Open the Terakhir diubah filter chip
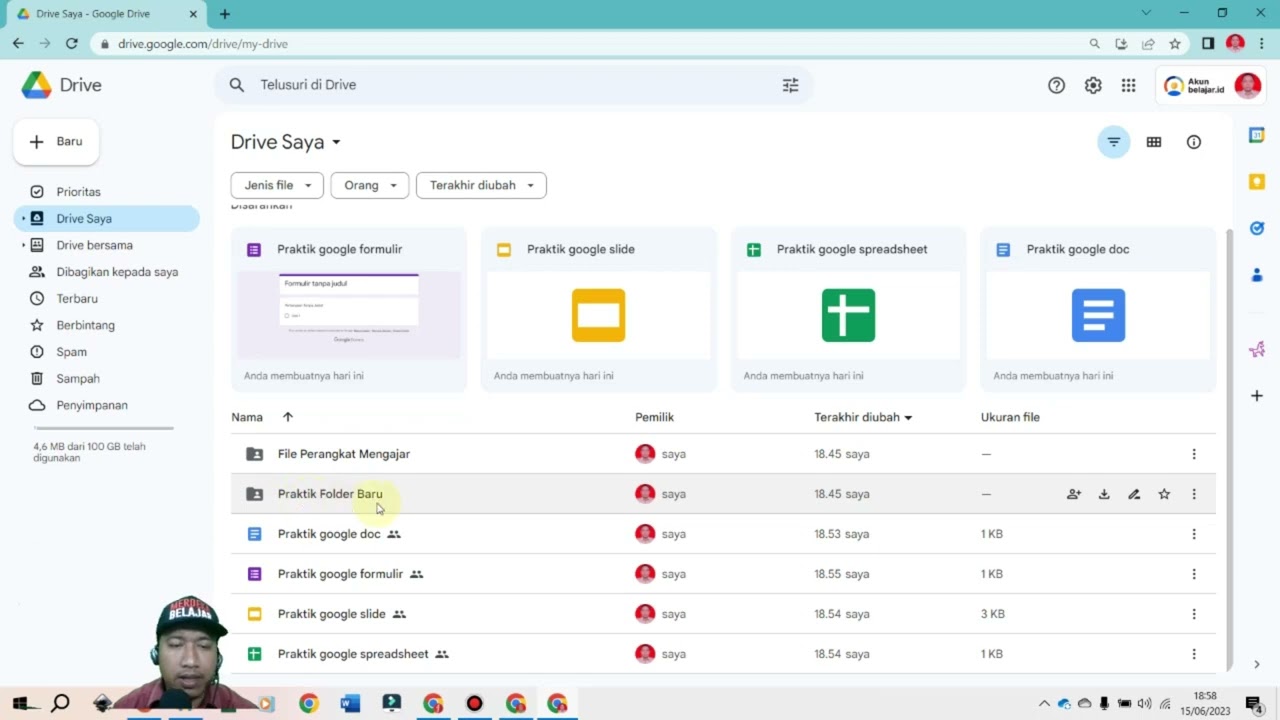This screenshot has width=1280, height=720. pos(481,185)
